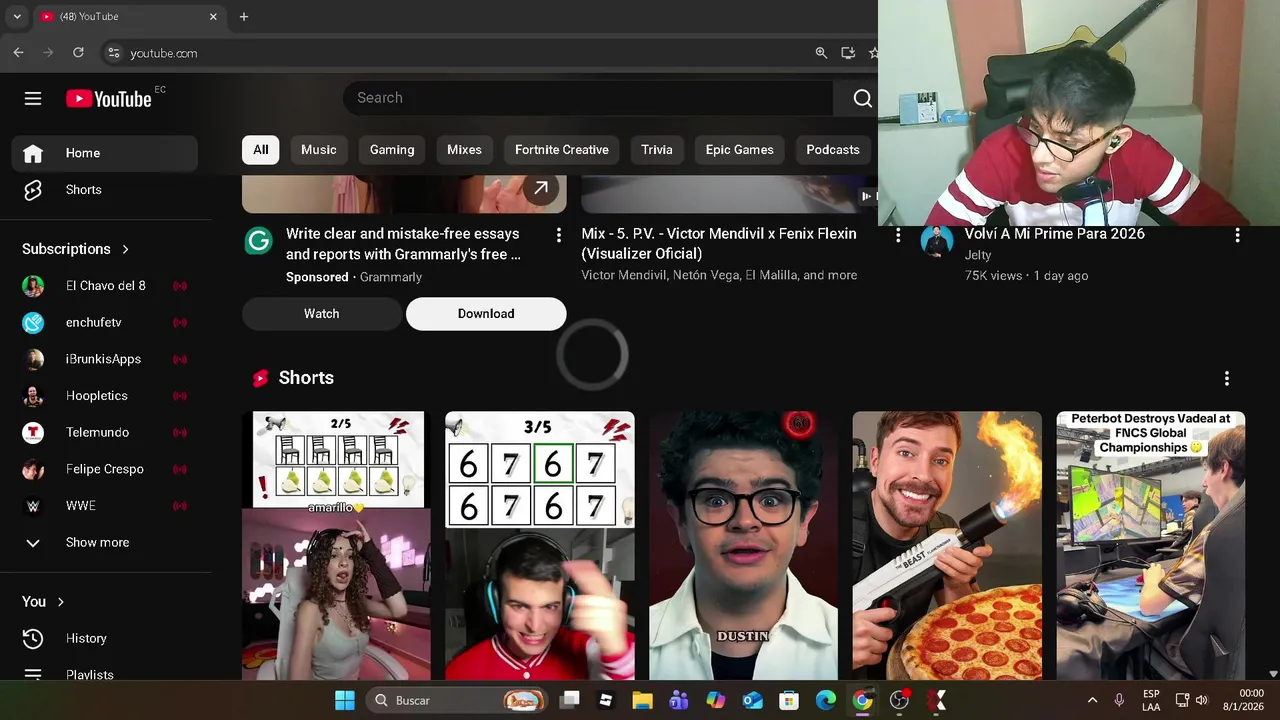
Task: Open the Grammarly essays ad title
Action: click(403, 244)
